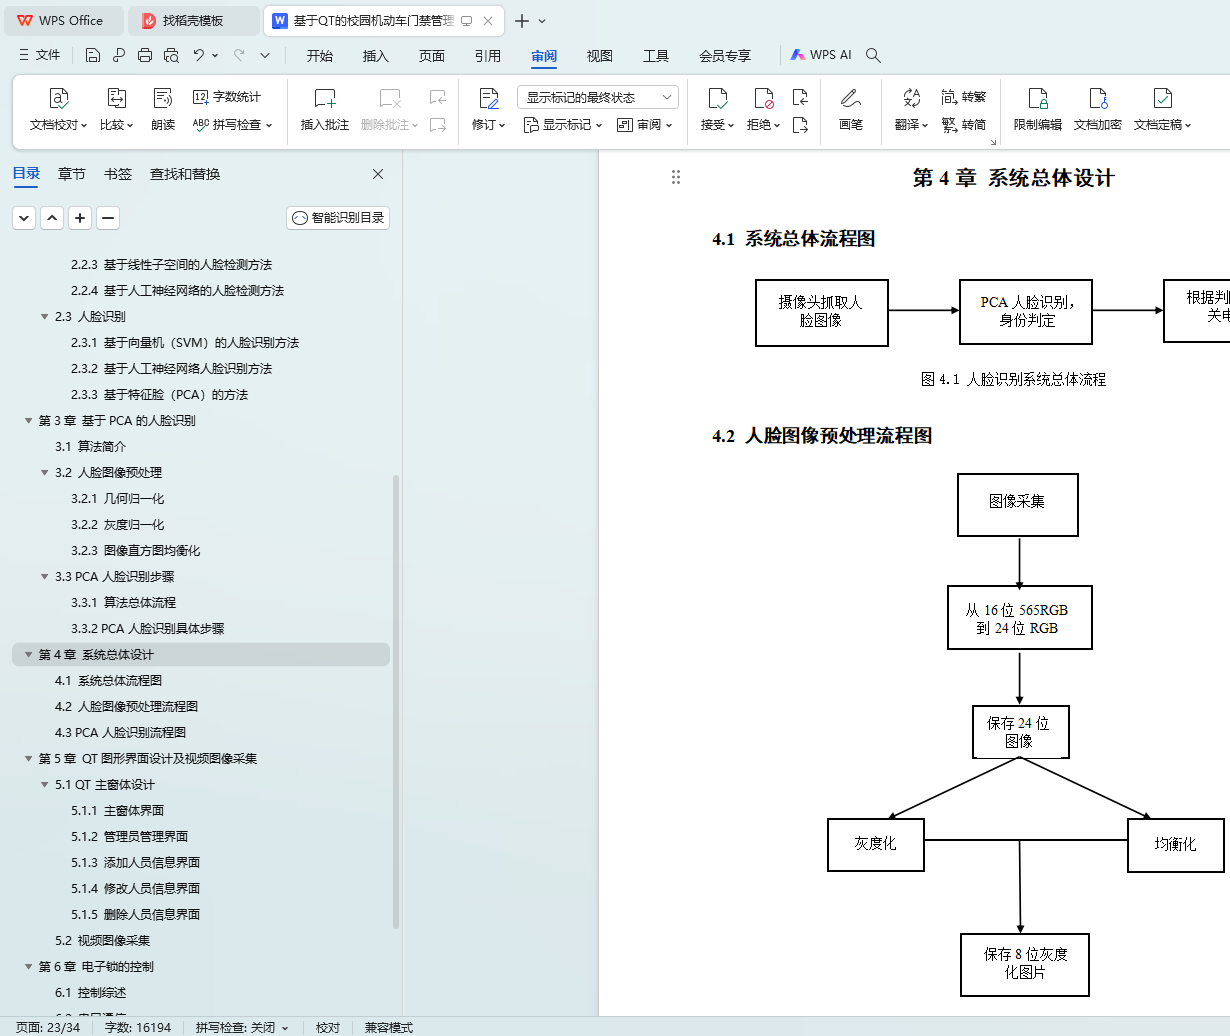The width and height of the screenshot is (1230, 1036).
Task: Collapse 第 4 章 系统总体设计 tree node
Action: (29, 655)
